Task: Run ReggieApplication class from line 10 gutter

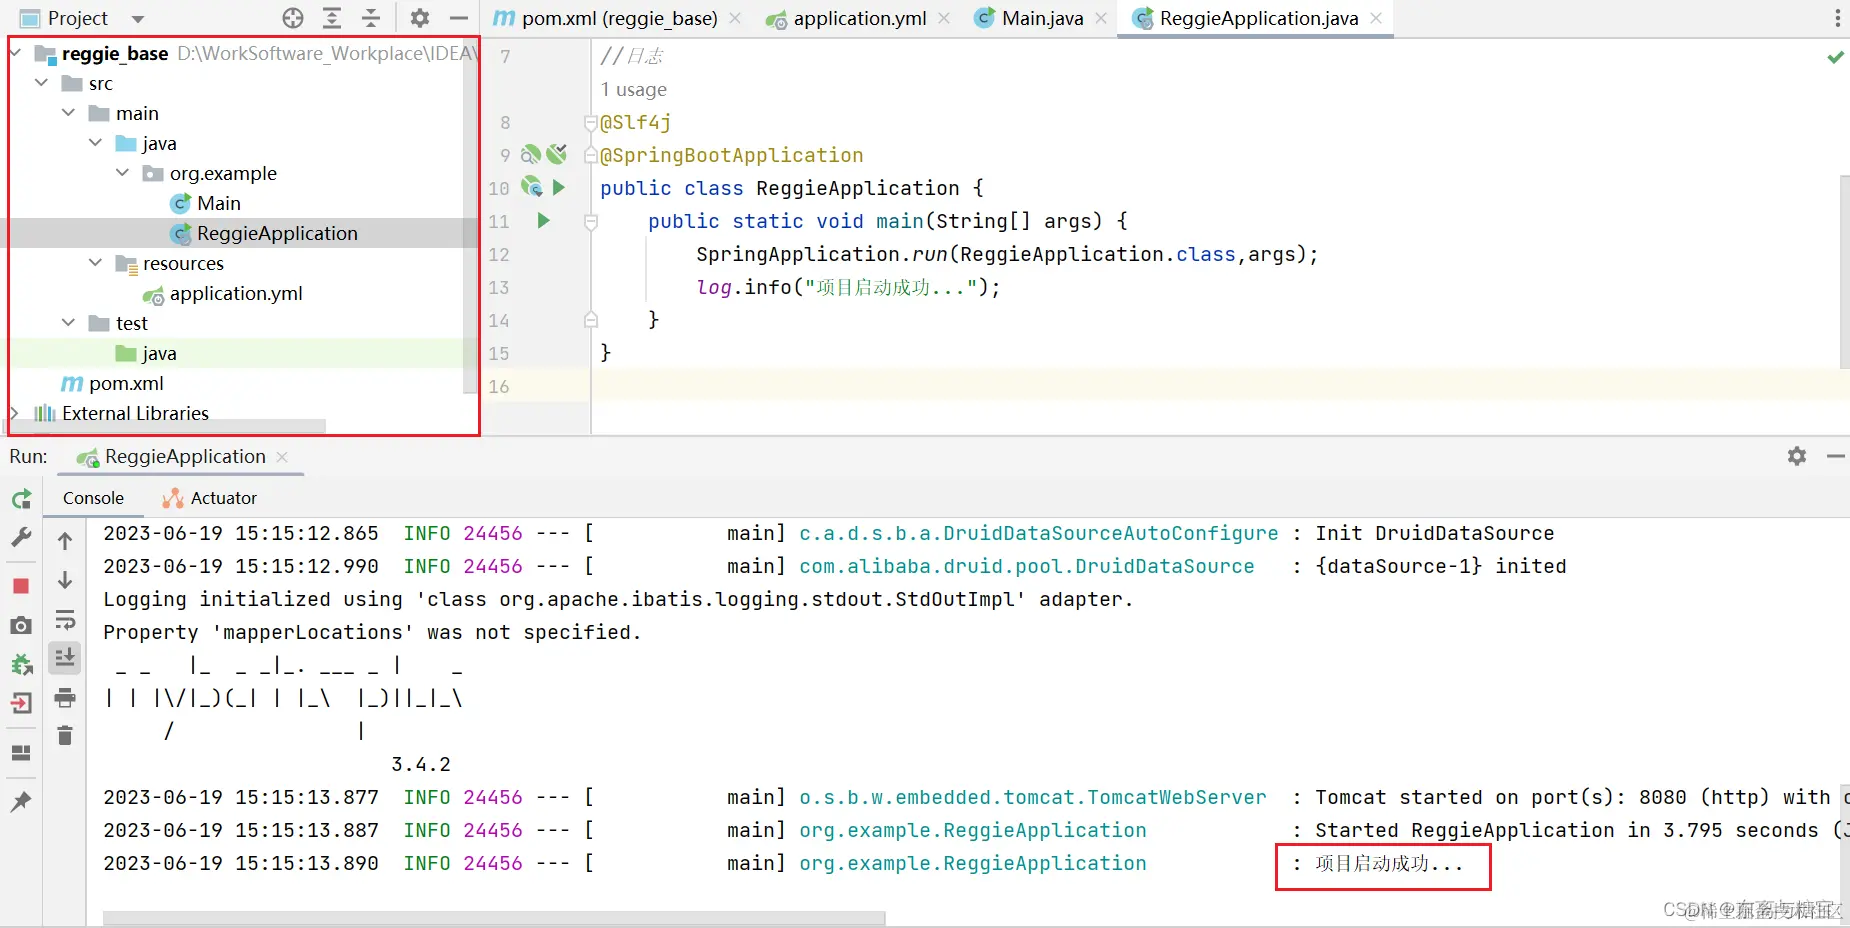Action: point(559,187)
